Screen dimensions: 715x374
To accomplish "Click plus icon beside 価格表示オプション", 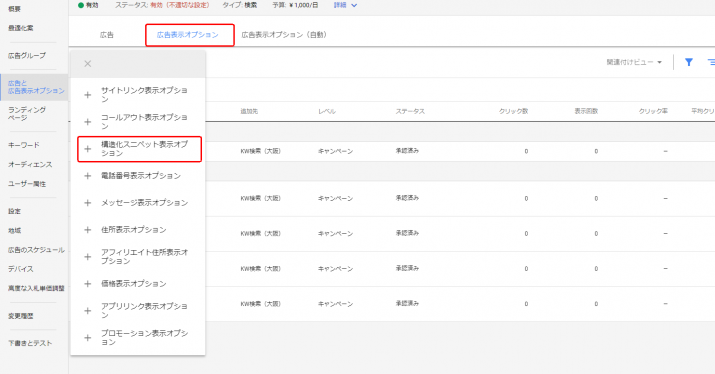I will click(88, 284).
